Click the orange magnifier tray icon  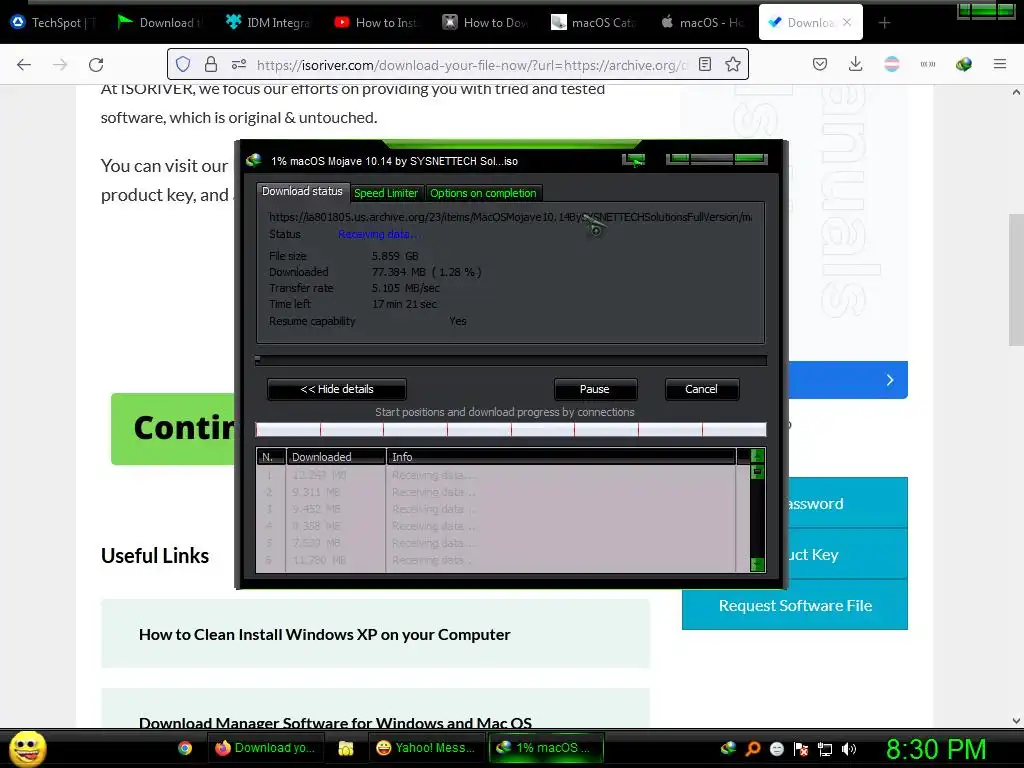[x=753, y=748]
